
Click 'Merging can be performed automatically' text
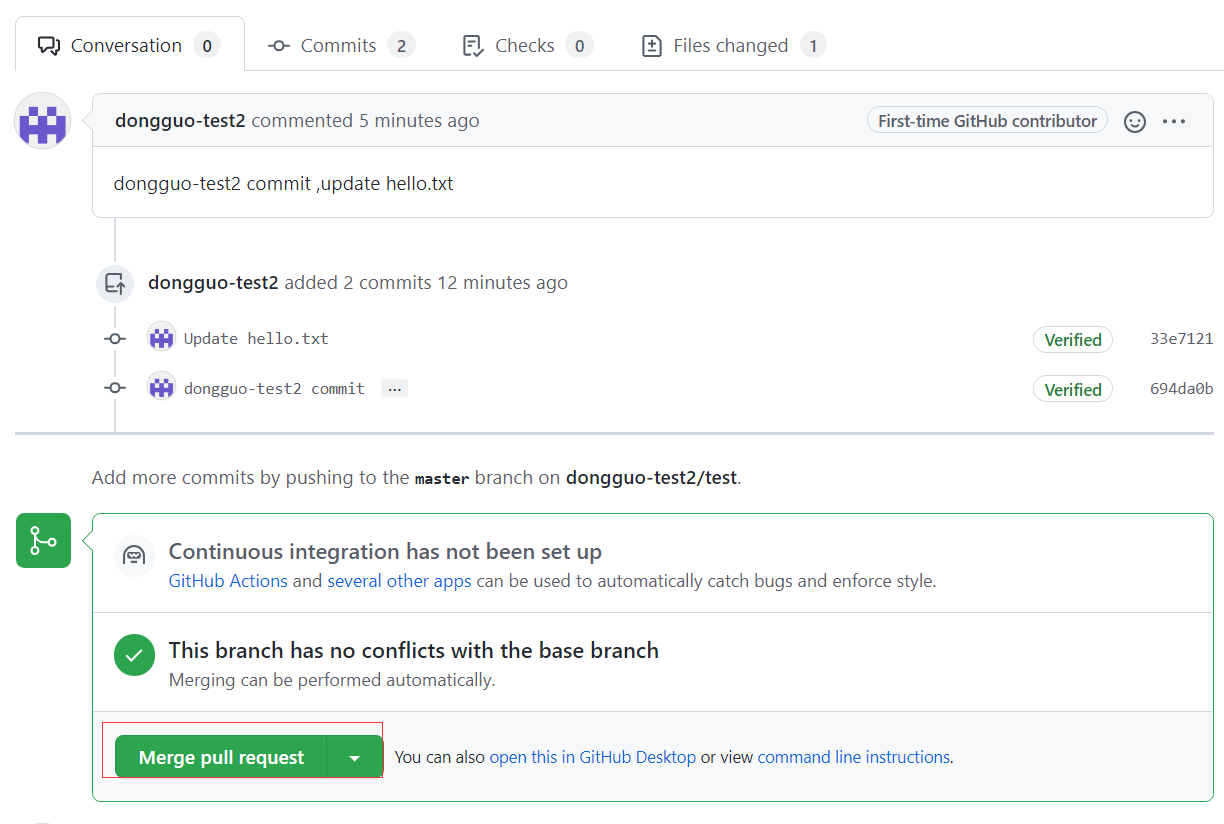point(332,680)
